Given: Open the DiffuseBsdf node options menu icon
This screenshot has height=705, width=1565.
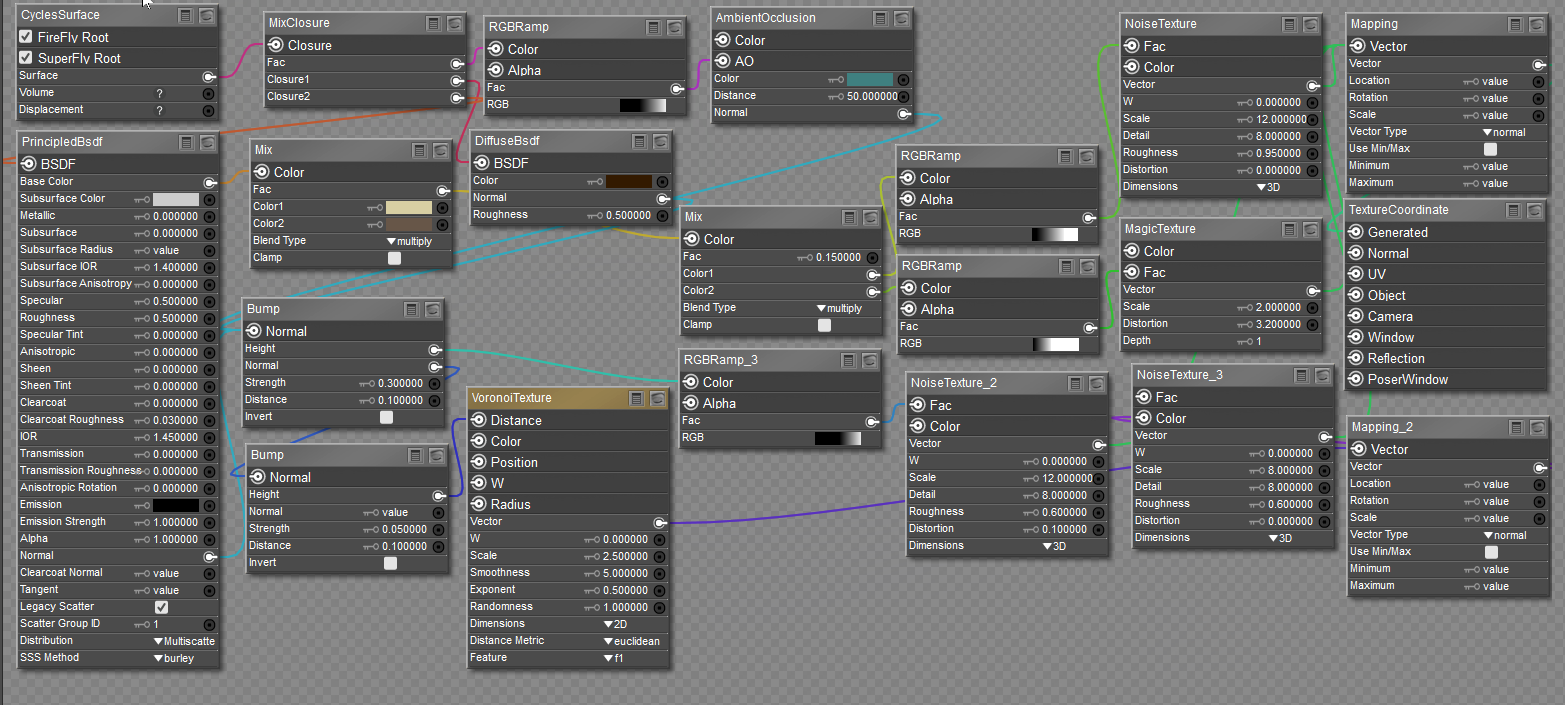Looking at the screenshot, I should tap(640, 141).
